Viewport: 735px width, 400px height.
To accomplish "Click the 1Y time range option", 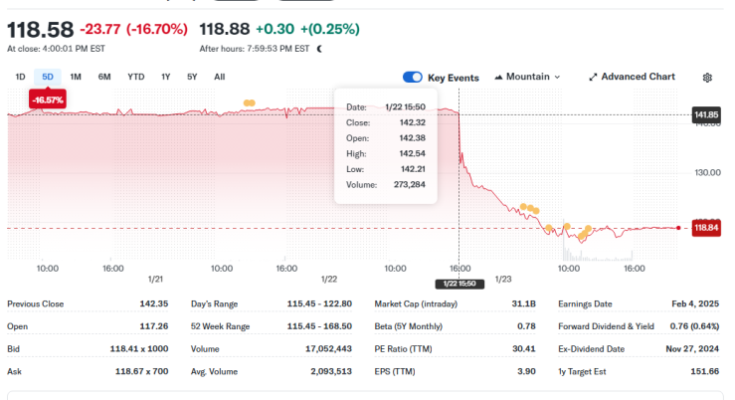I will [166, 77].
